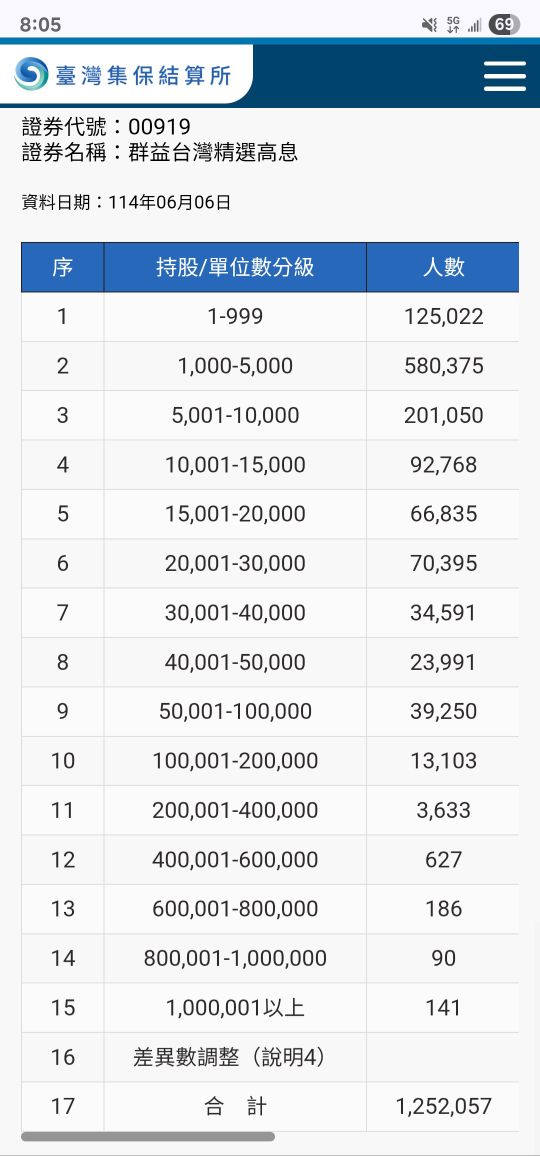This screenshot has height=1156, width=540.
Task: Click the 證券代號 00919 text
Action: (106, 127)
